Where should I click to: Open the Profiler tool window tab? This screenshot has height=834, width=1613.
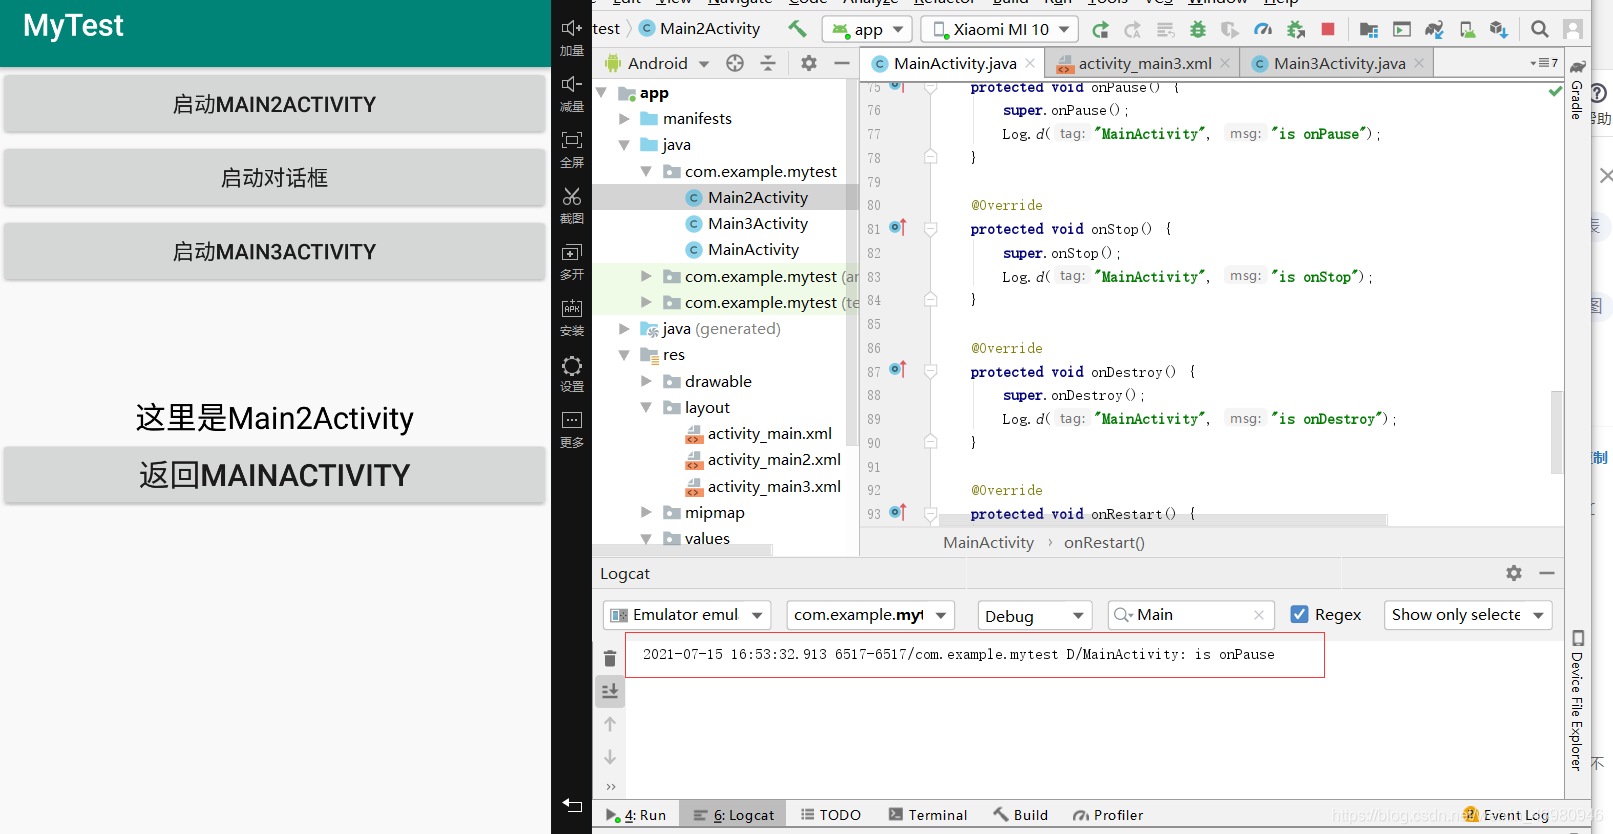tap(1107, 815)
